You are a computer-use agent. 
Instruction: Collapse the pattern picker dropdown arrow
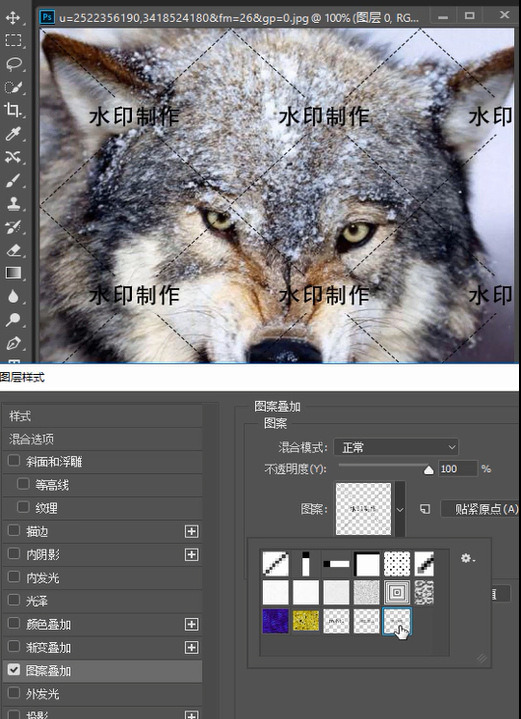(x=400, y=509)
